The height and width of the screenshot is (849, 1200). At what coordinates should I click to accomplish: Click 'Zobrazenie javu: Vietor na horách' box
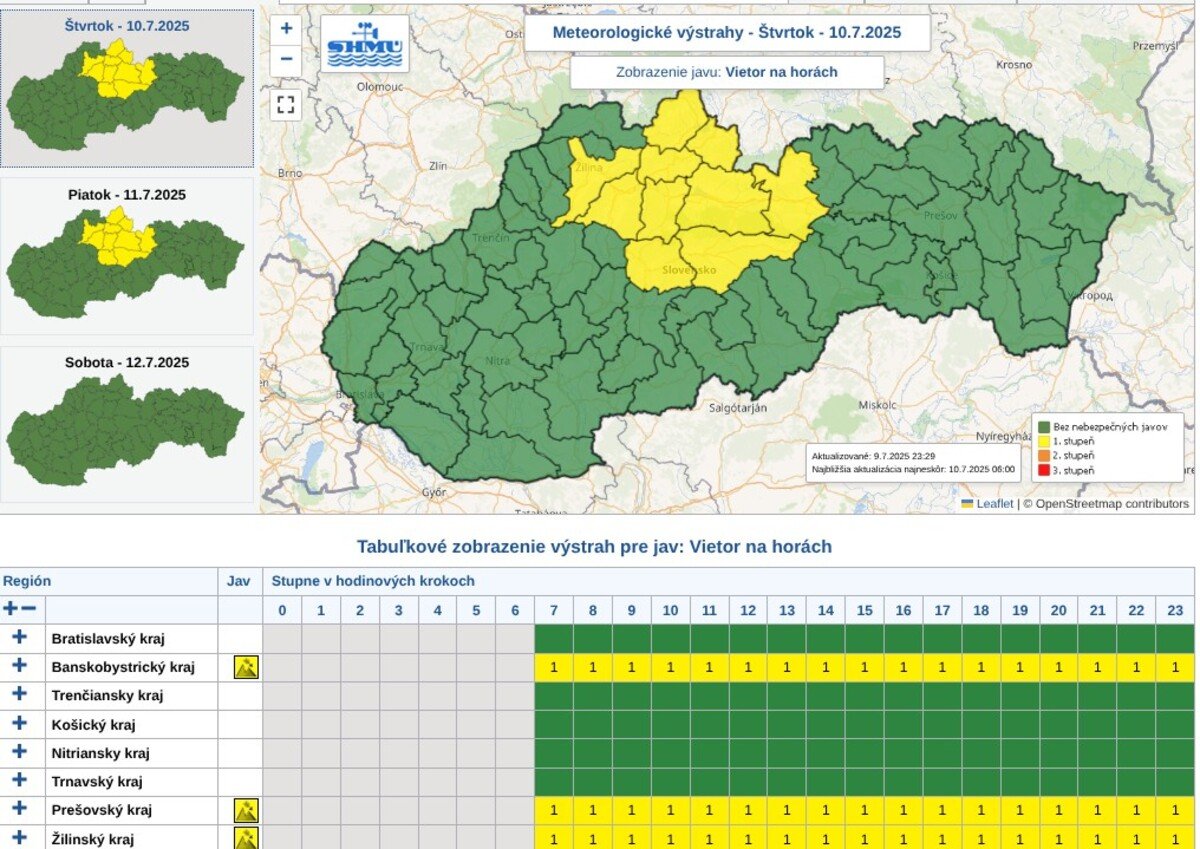pos(727,72)
